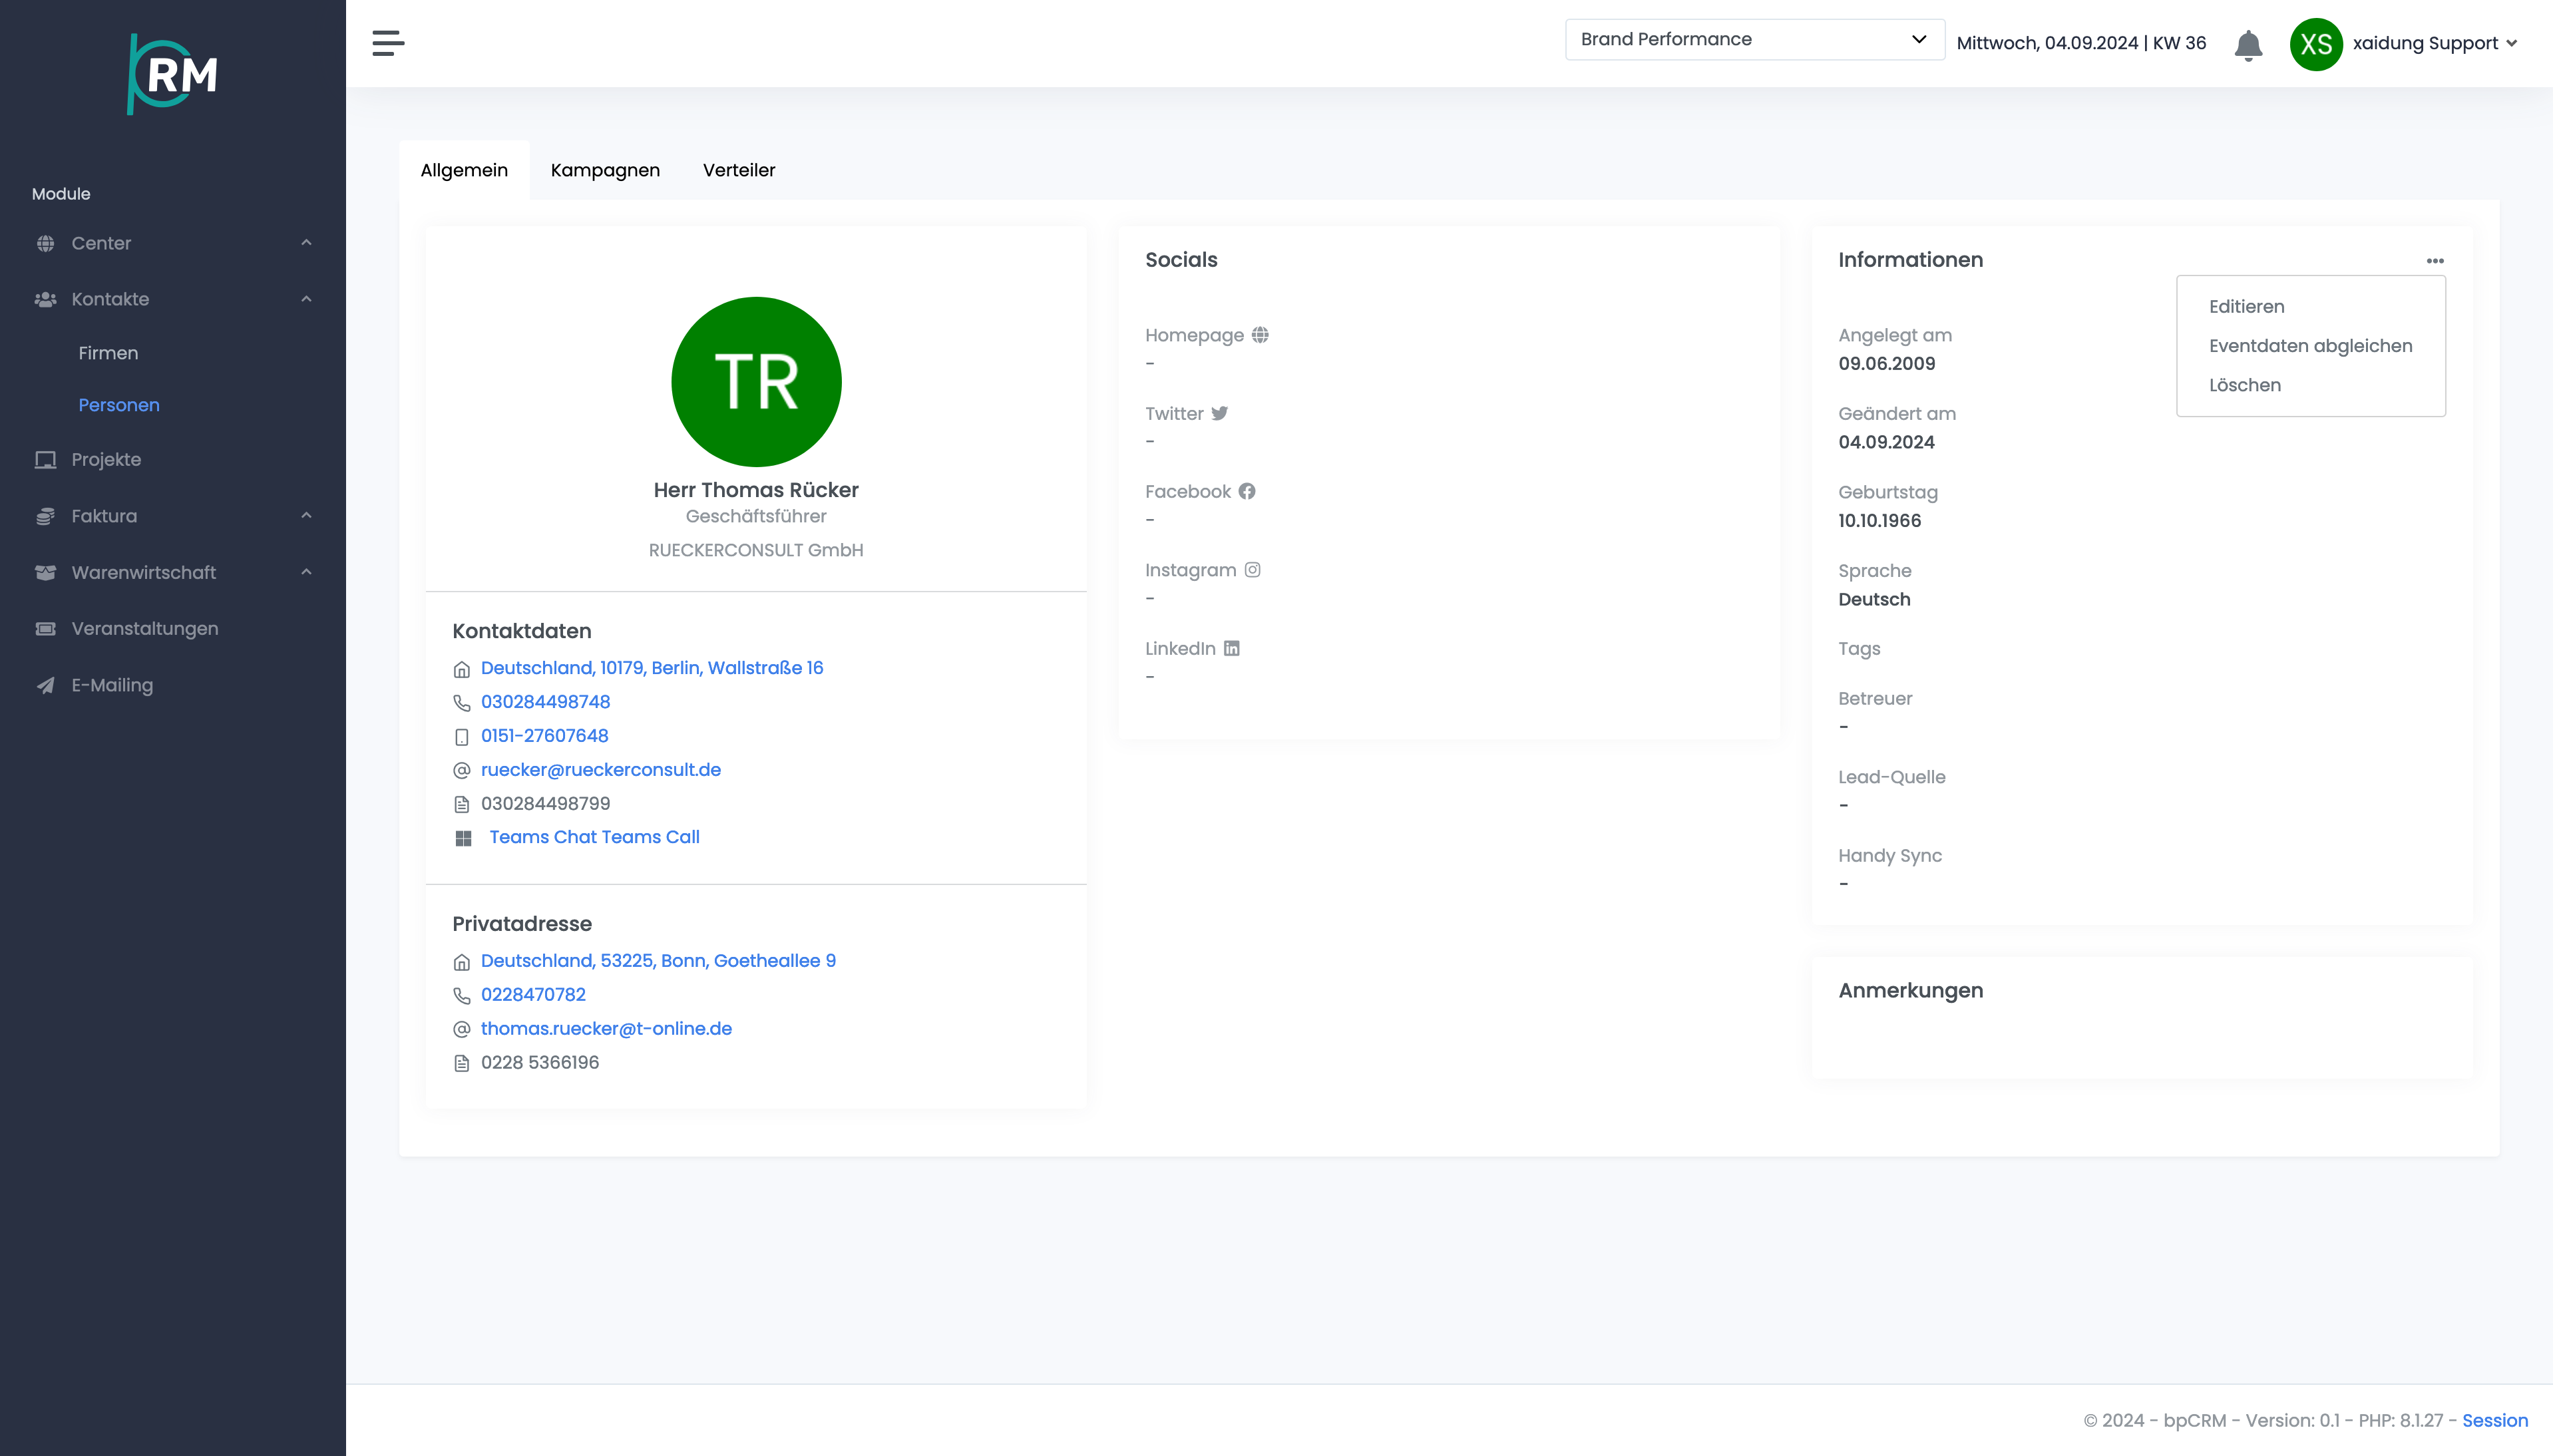
Task: Open the Berlin Wallstraße 16 address link
Action: pos(652,668)
